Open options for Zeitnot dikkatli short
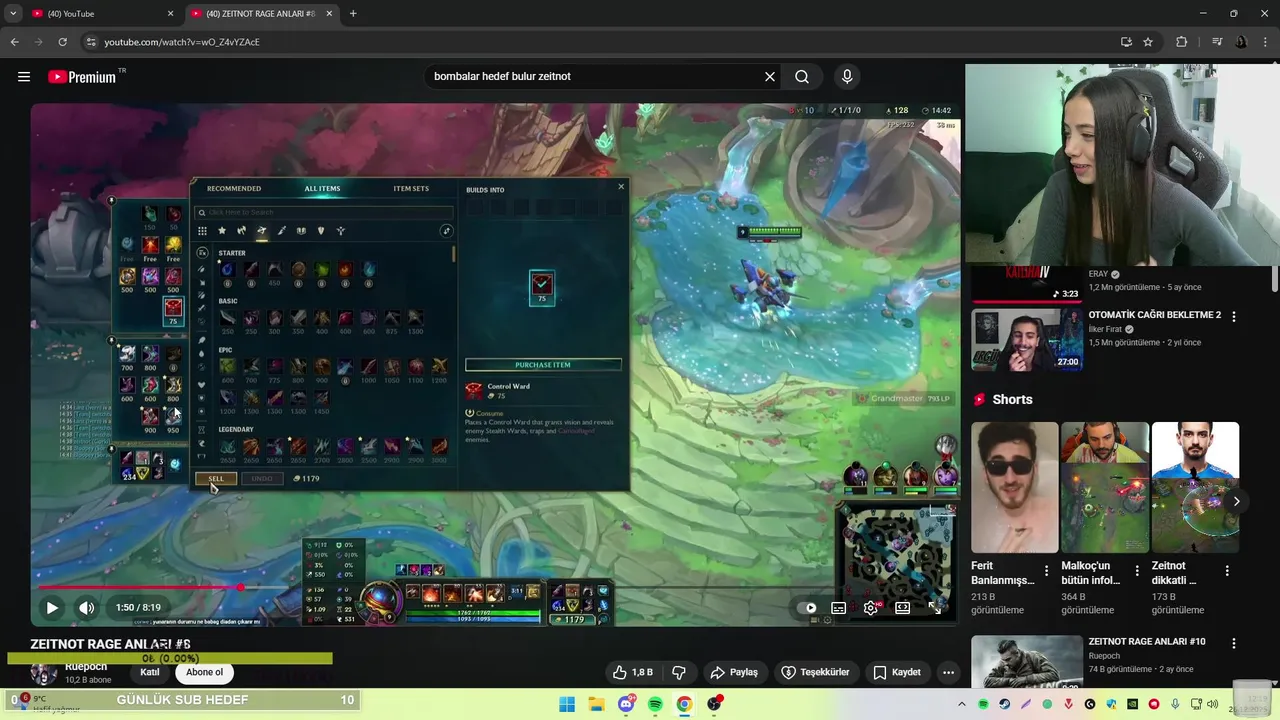This screenshot has width=1280, height=720. click(1227, 571)
